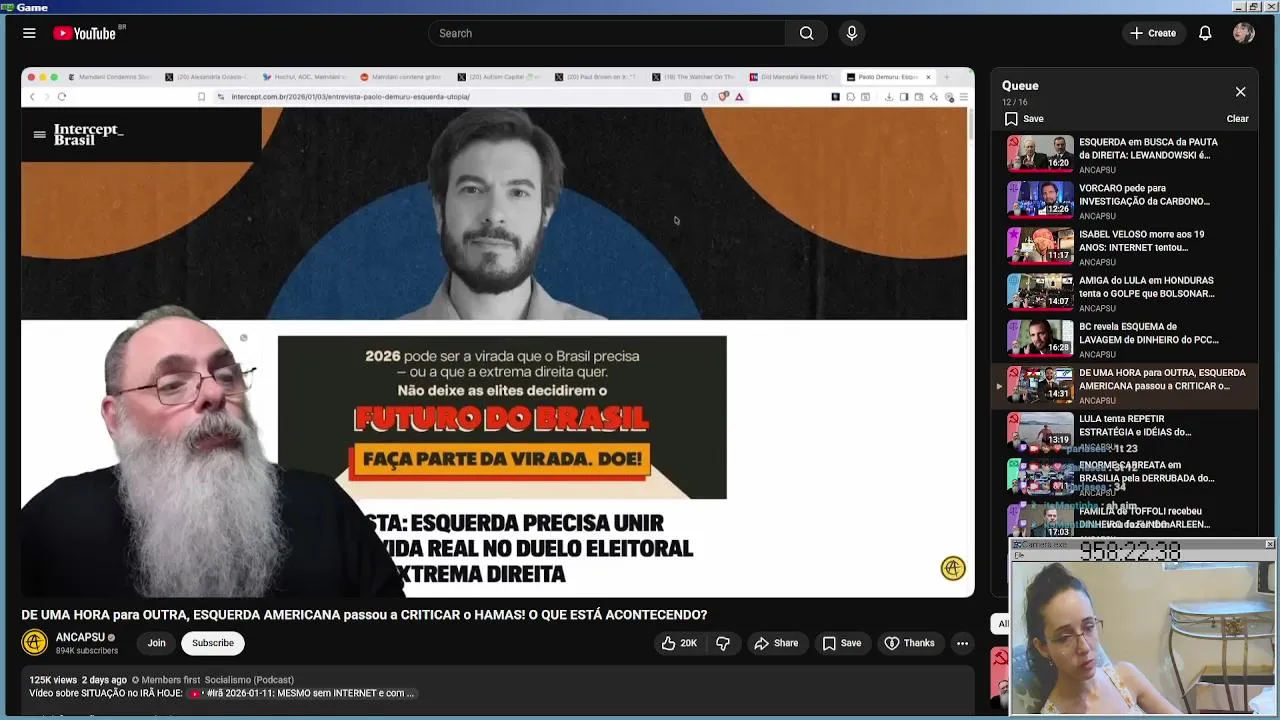The image size is (1280, 720).
Task: Subscribe to the ANCAPSU channel
Action: (213, 643)
